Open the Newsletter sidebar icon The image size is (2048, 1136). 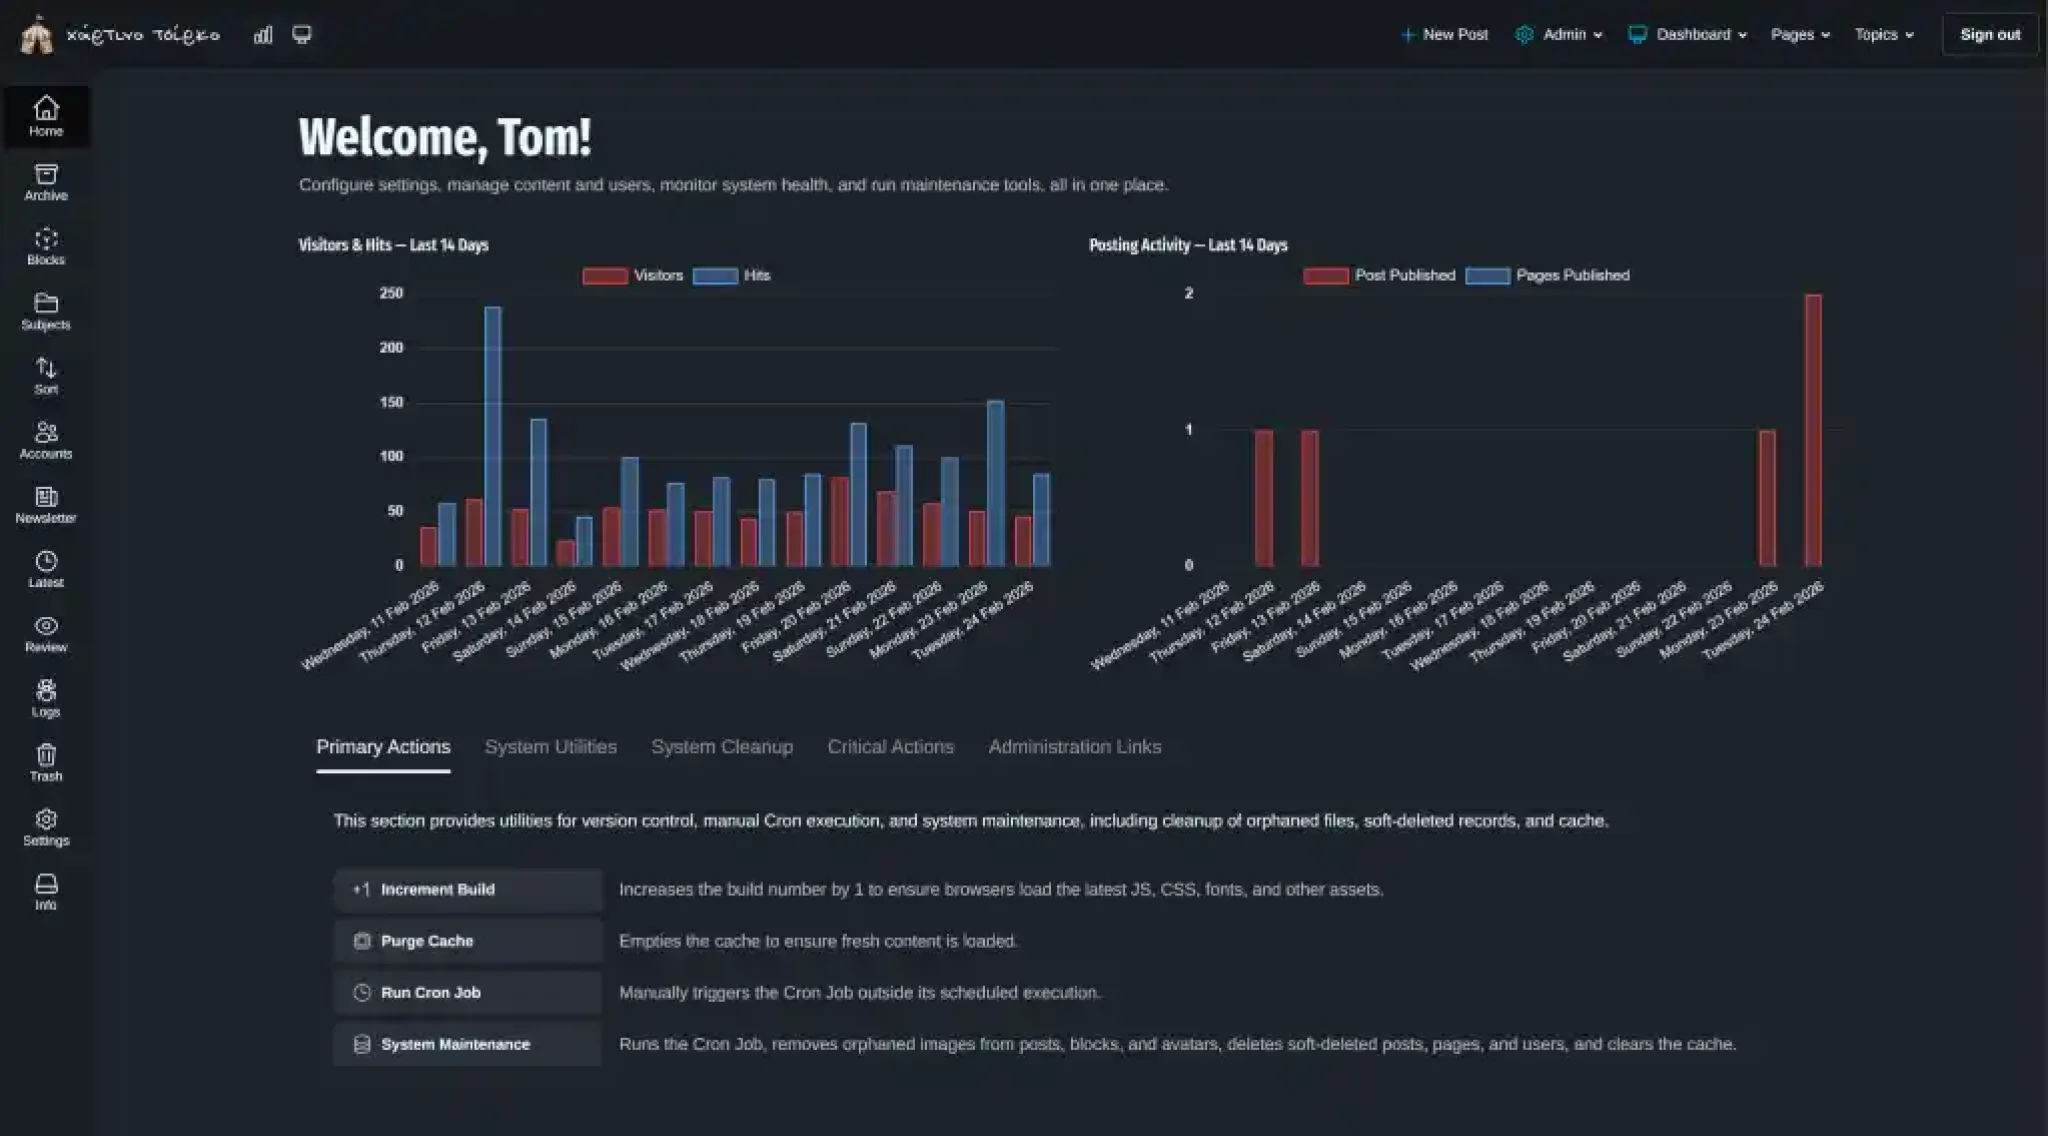coord(46,504)
